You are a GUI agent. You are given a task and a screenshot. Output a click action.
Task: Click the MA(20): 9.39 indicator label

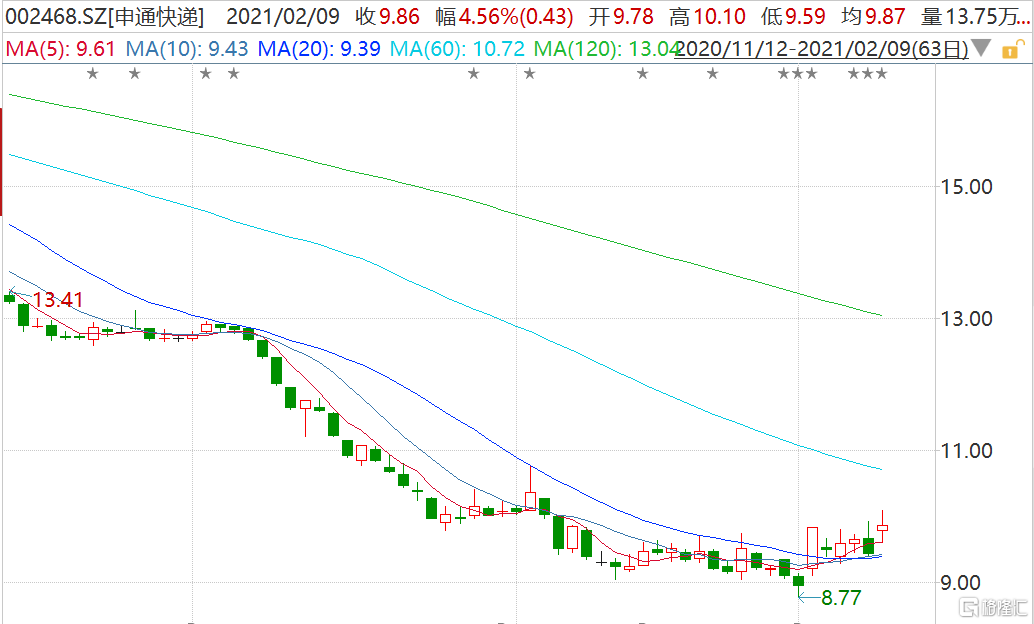[319, 49]
